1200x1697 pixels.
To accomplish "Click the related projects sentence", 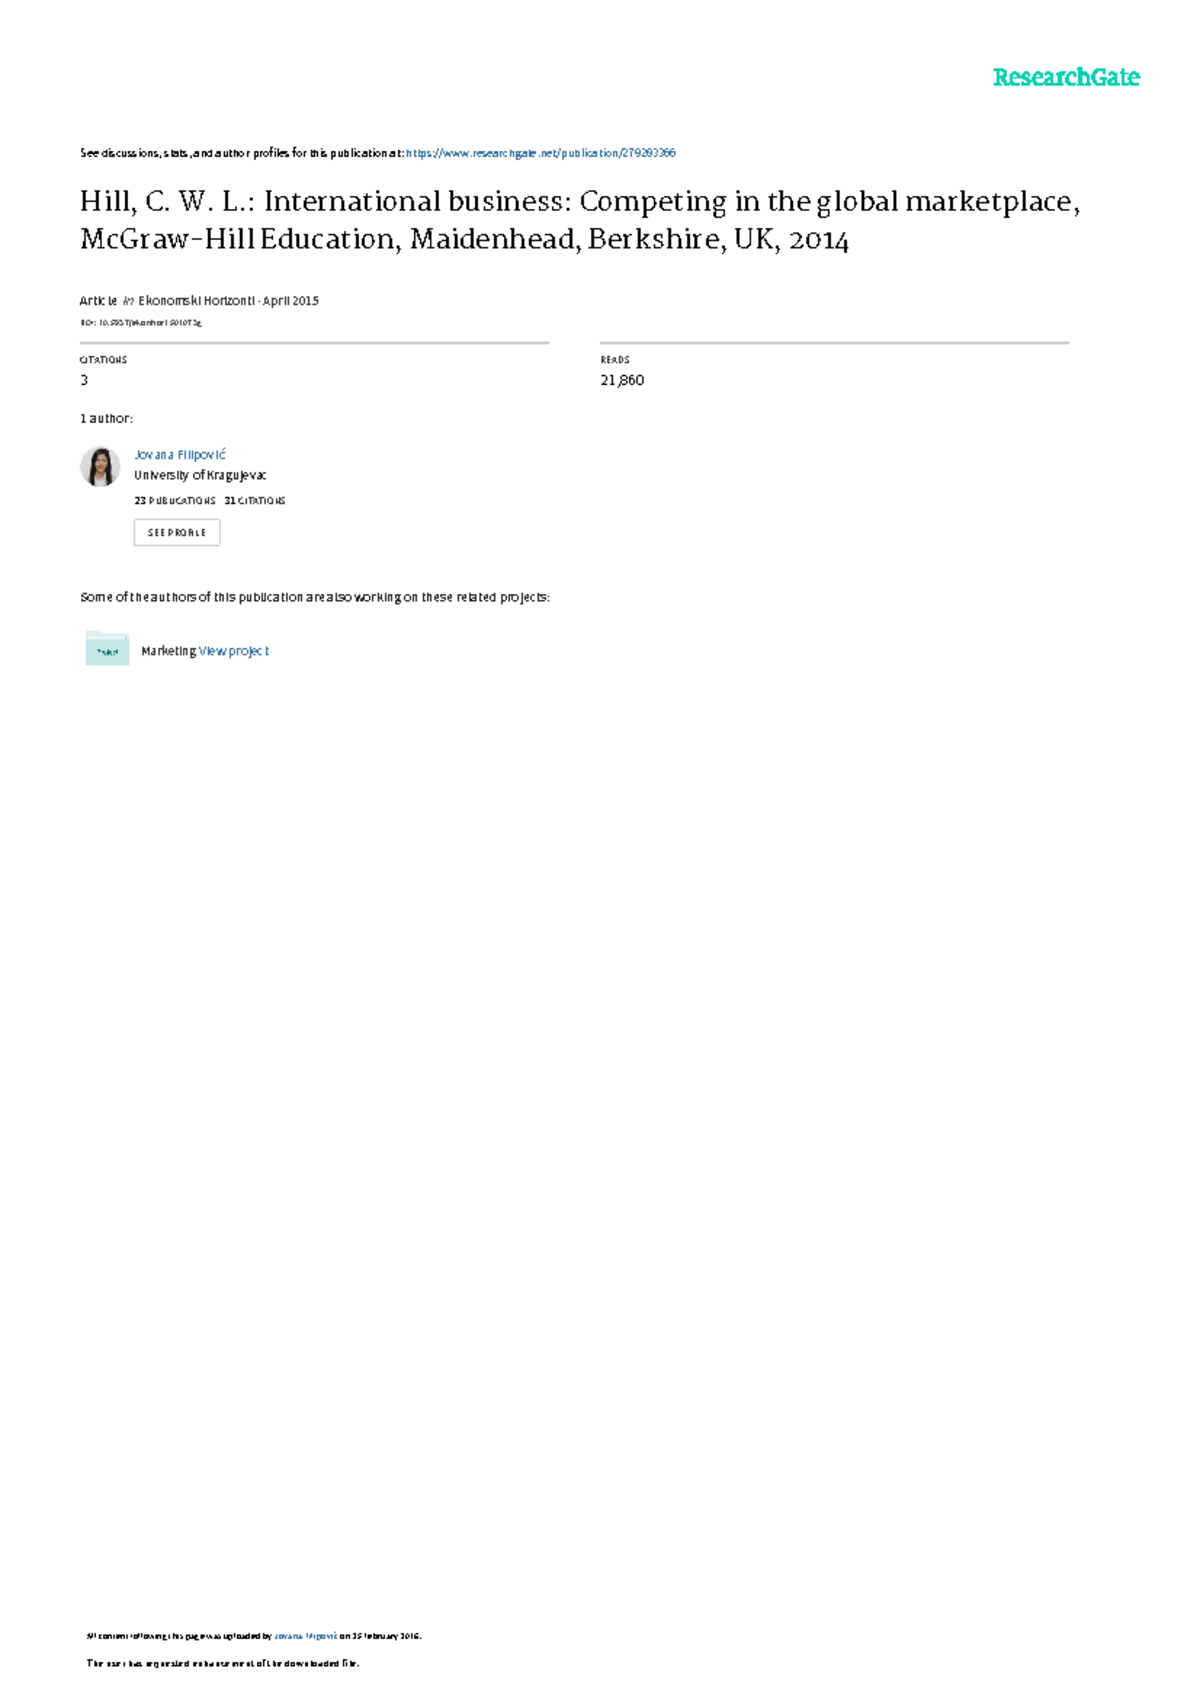I will (315, 597).
